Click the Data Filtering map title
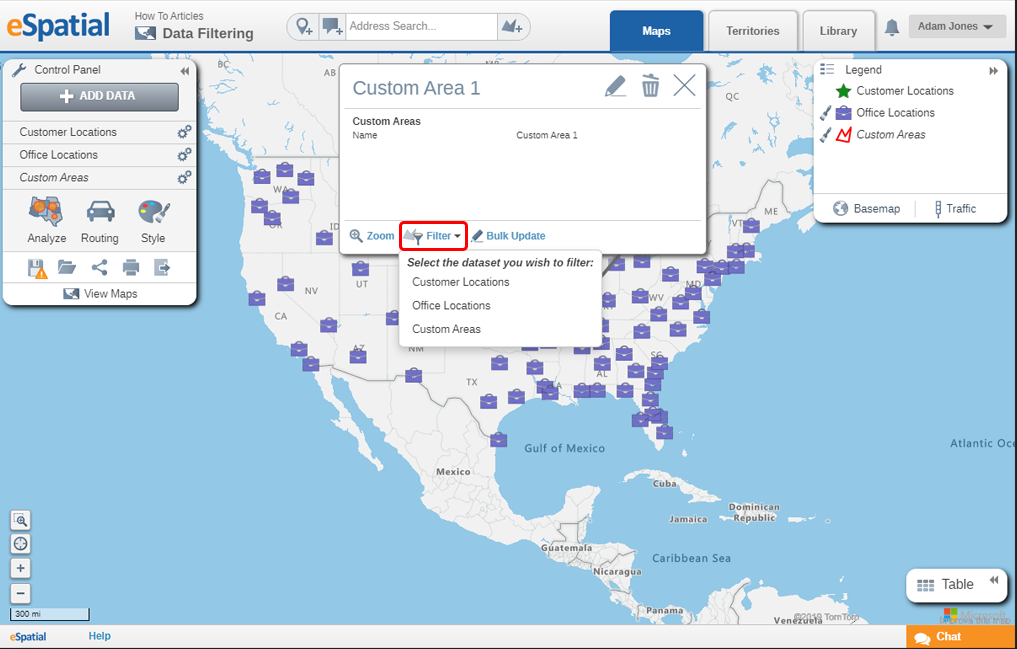 pos(208,34)
